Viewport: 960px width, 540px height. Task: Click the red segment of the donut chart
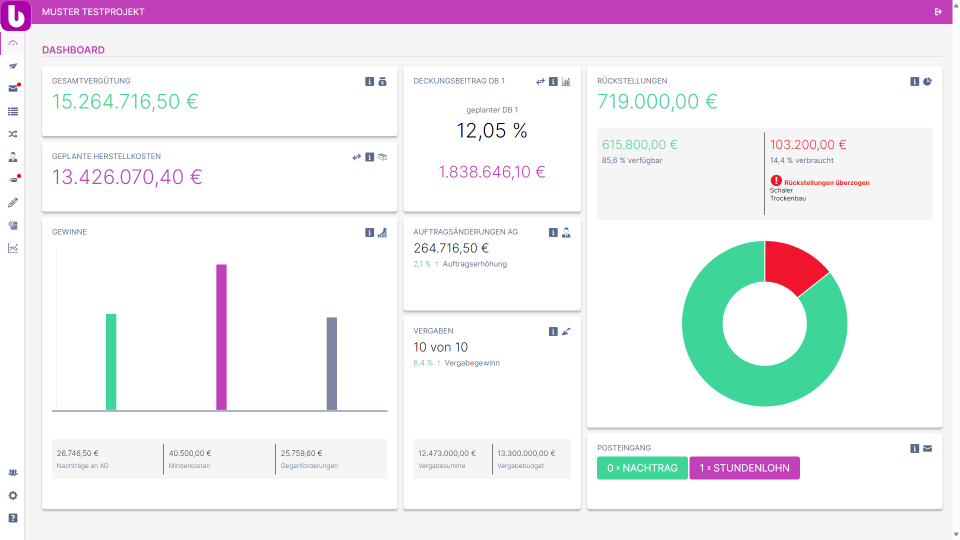click(x=795, y=265)
